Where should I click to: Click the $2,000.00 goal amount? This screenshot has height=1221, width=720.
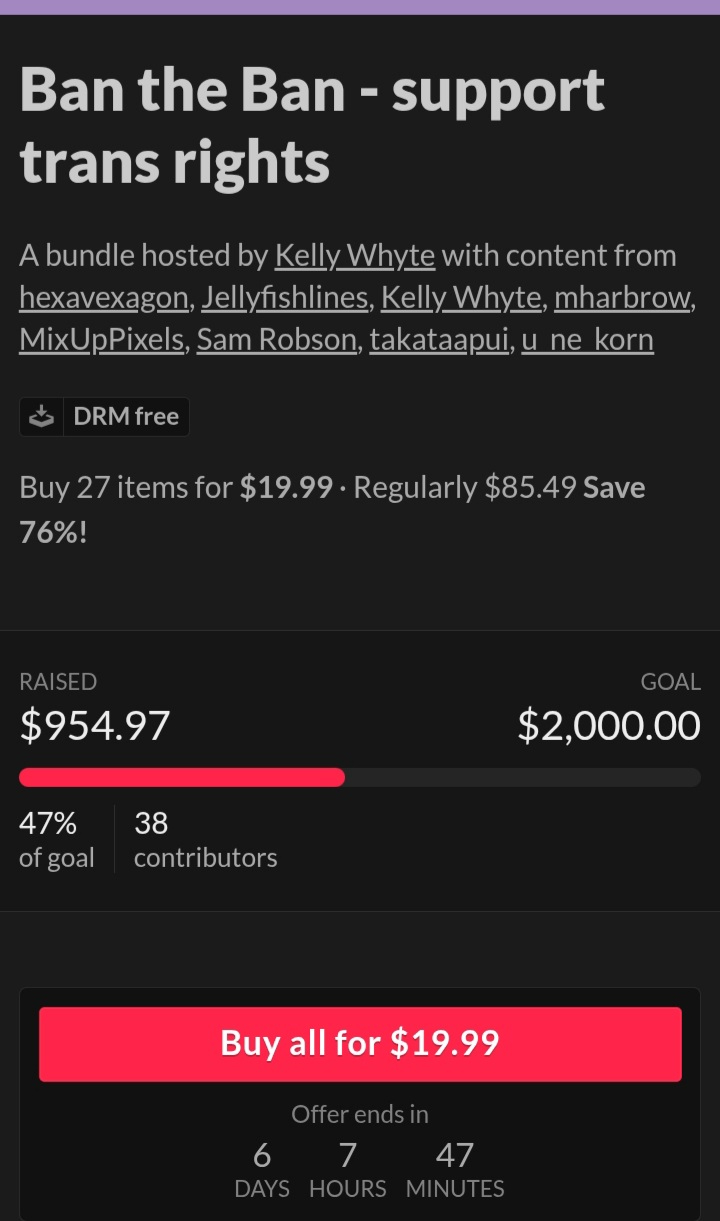[x=608, y=725]
